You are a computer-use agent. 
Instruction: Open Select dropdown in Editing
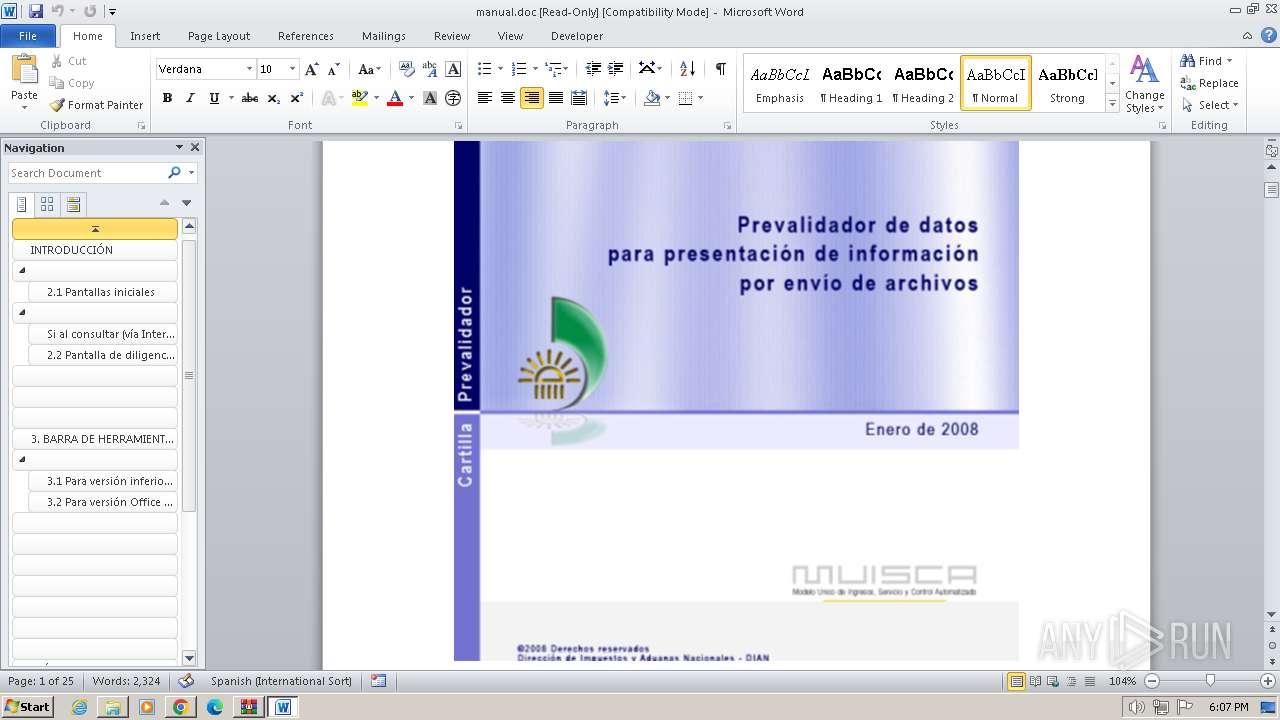click(1210, 105)
